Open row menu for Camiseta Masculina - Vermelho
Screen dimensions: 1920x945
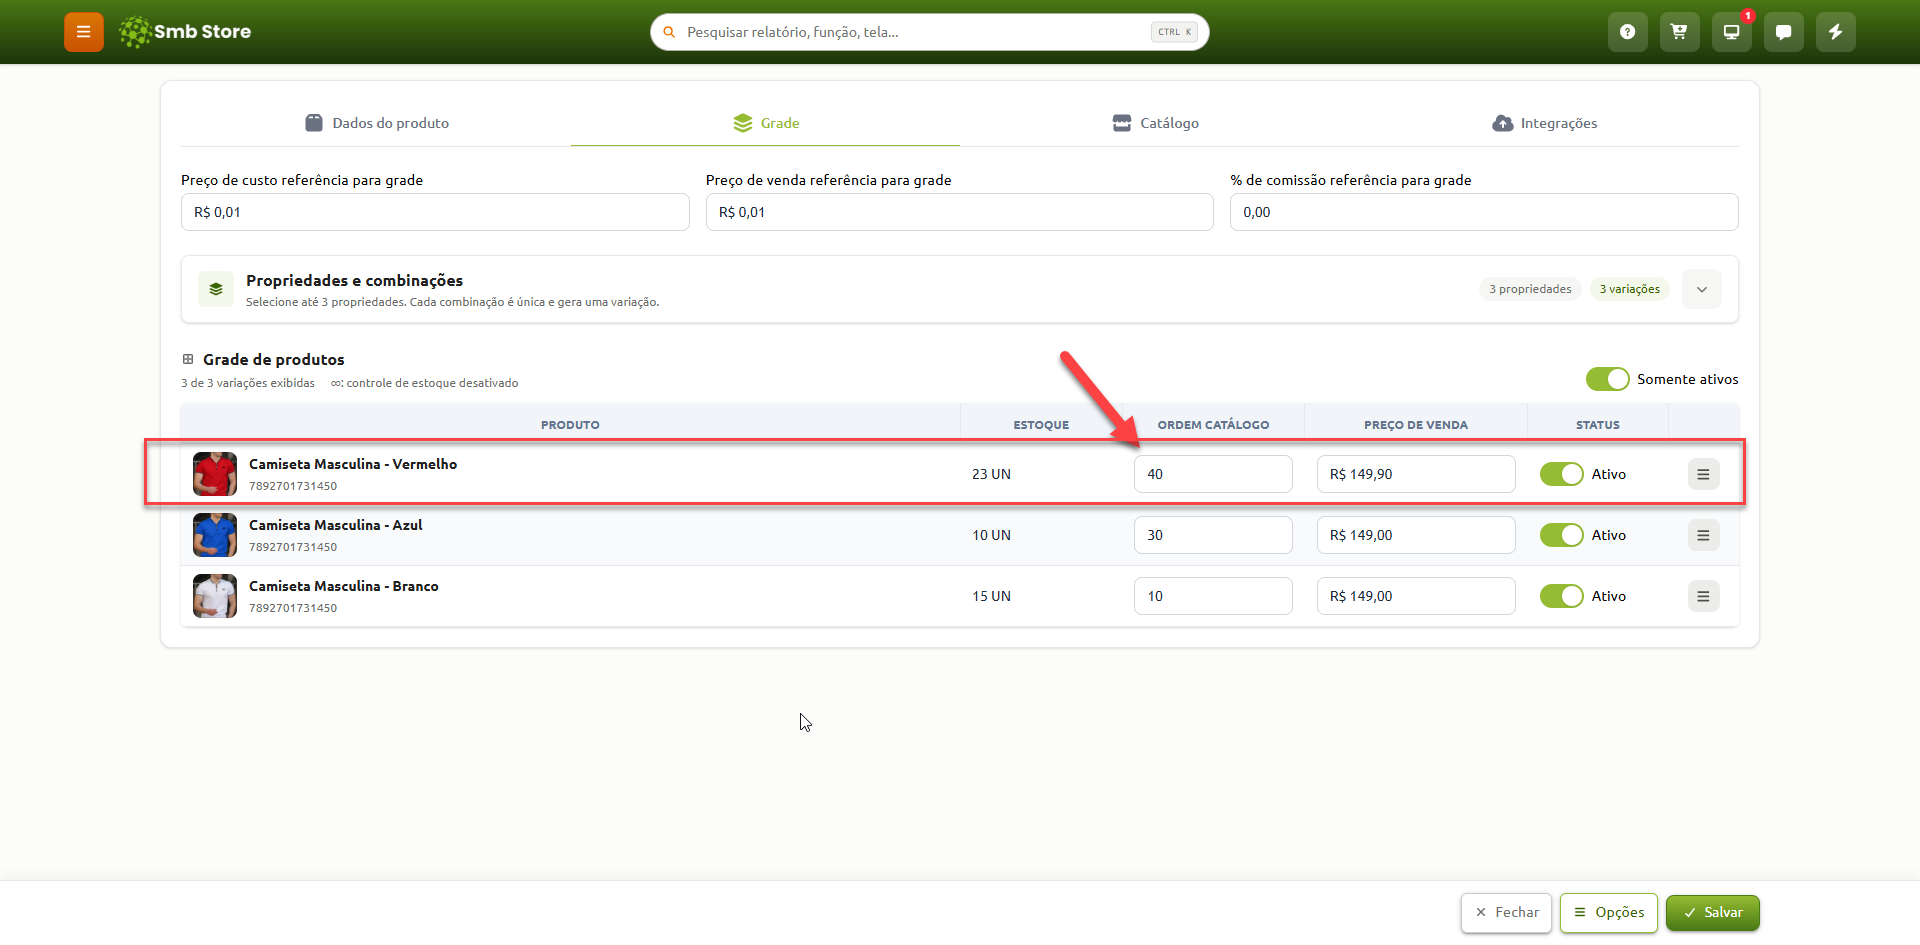click(x=1703, y=474)
